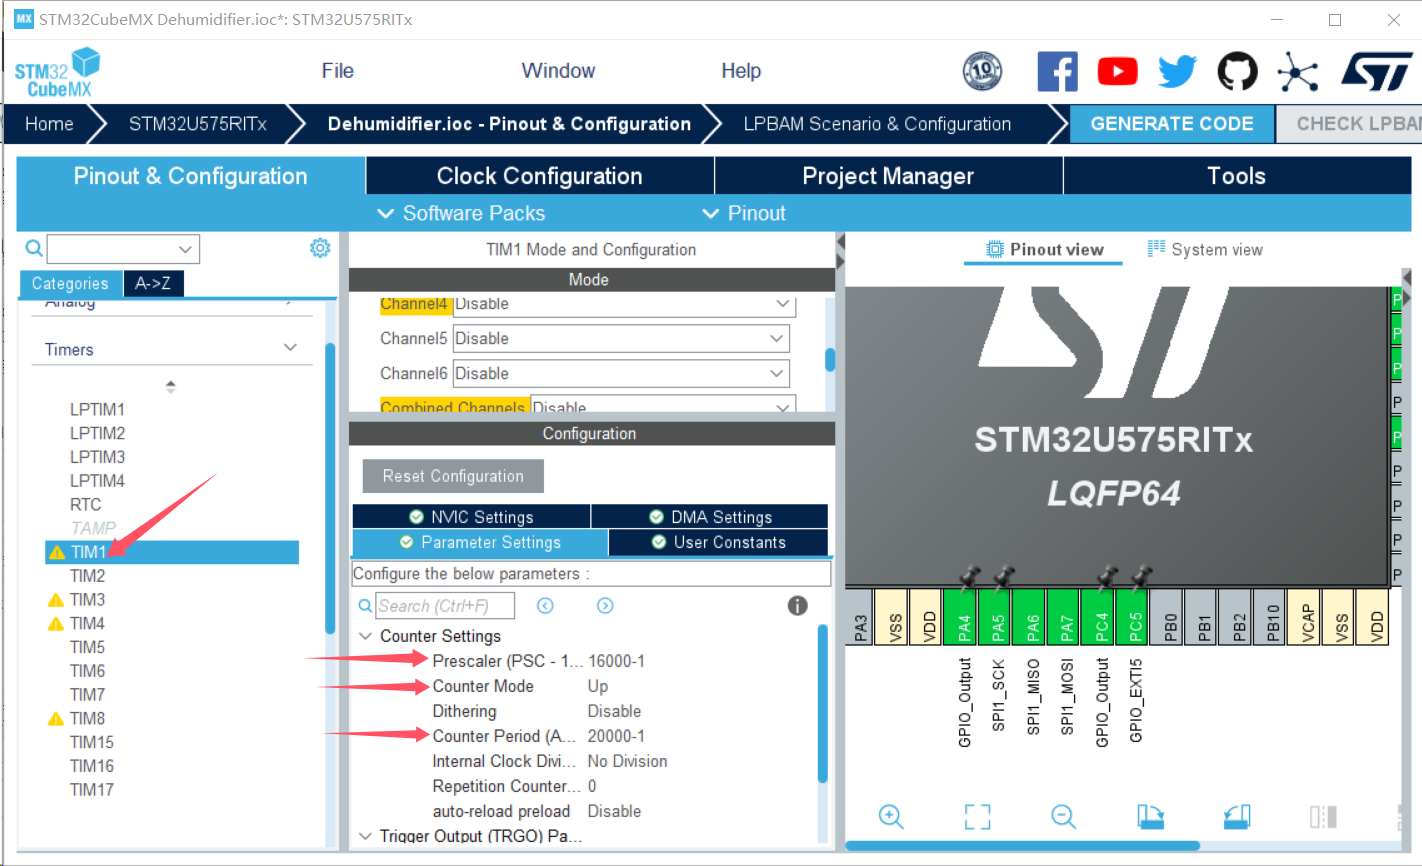This screenshot has height=866, width=1422.
Task: Open the NVIC Settings tab
Action: [x=471, y=517]
